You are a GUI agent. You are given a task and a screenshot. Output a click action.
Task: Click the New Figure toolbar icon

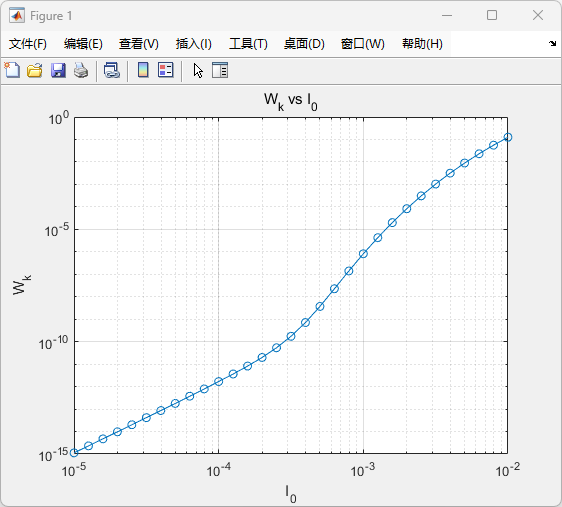pos(12,70)
